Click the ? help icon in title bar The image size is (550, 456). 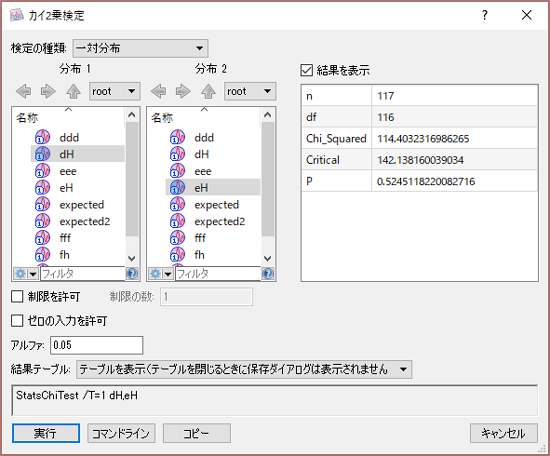coord(485,15)
